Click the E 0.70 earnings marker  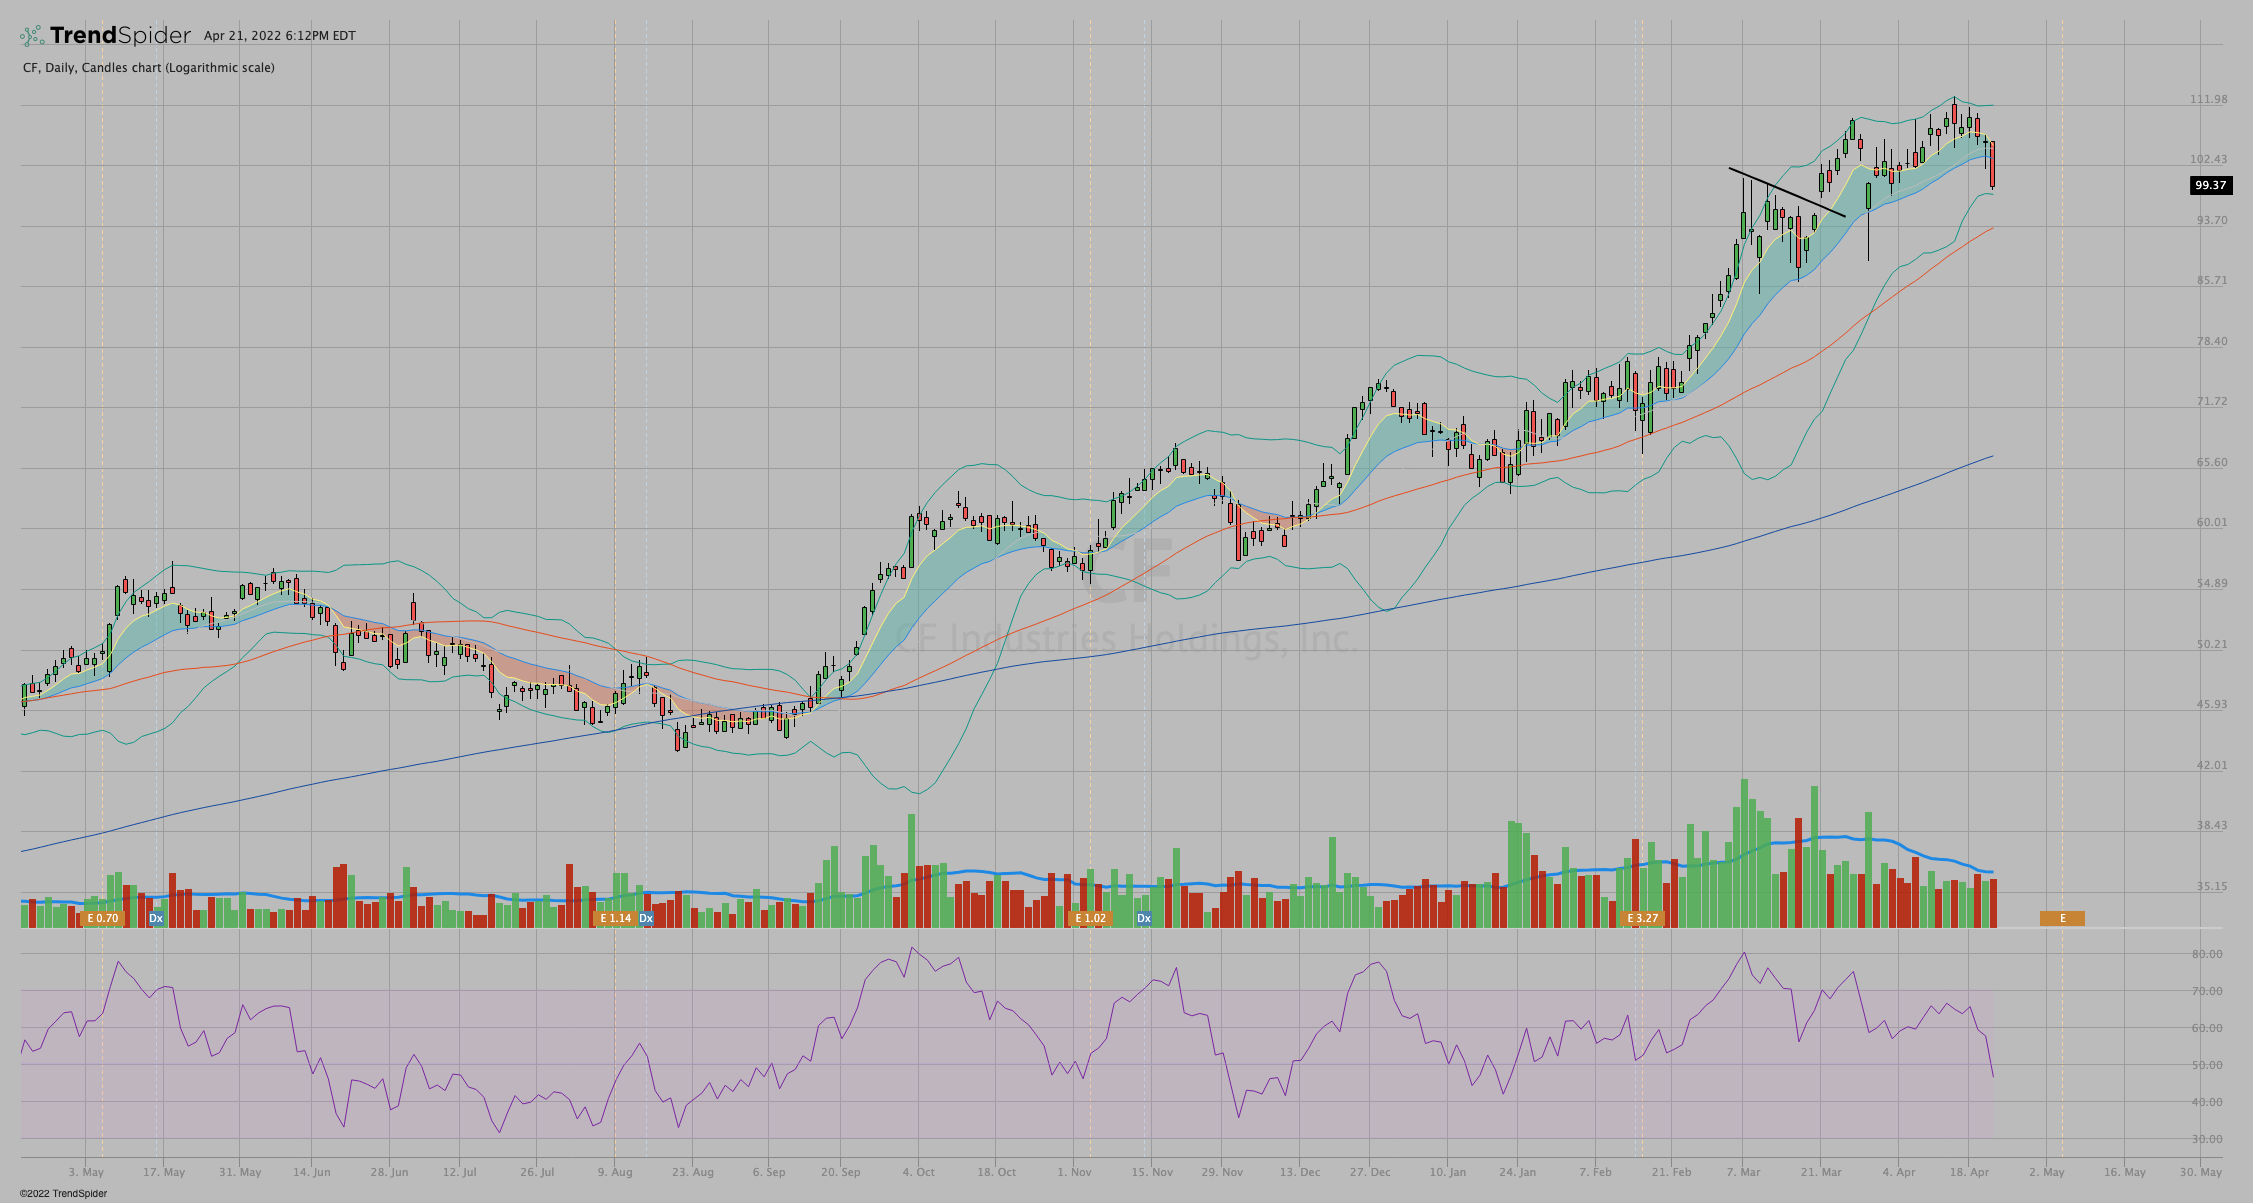102,918
